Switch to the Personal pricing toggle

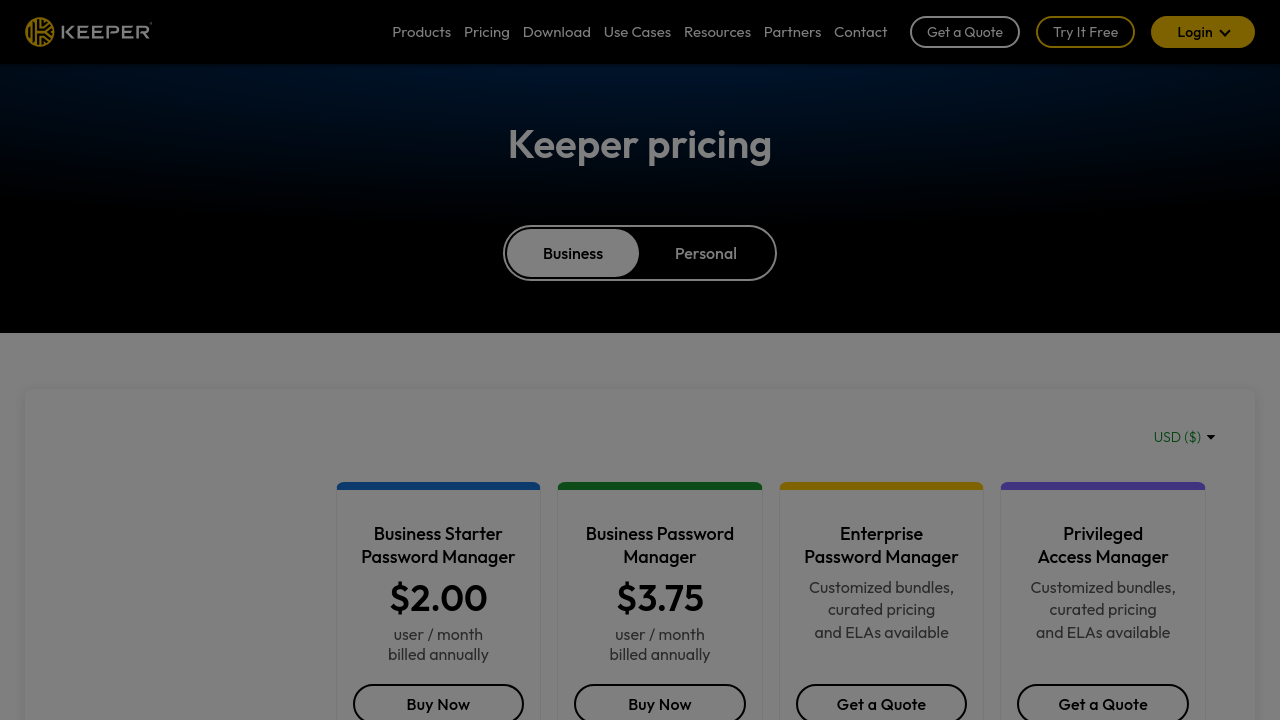pos(705,253)
